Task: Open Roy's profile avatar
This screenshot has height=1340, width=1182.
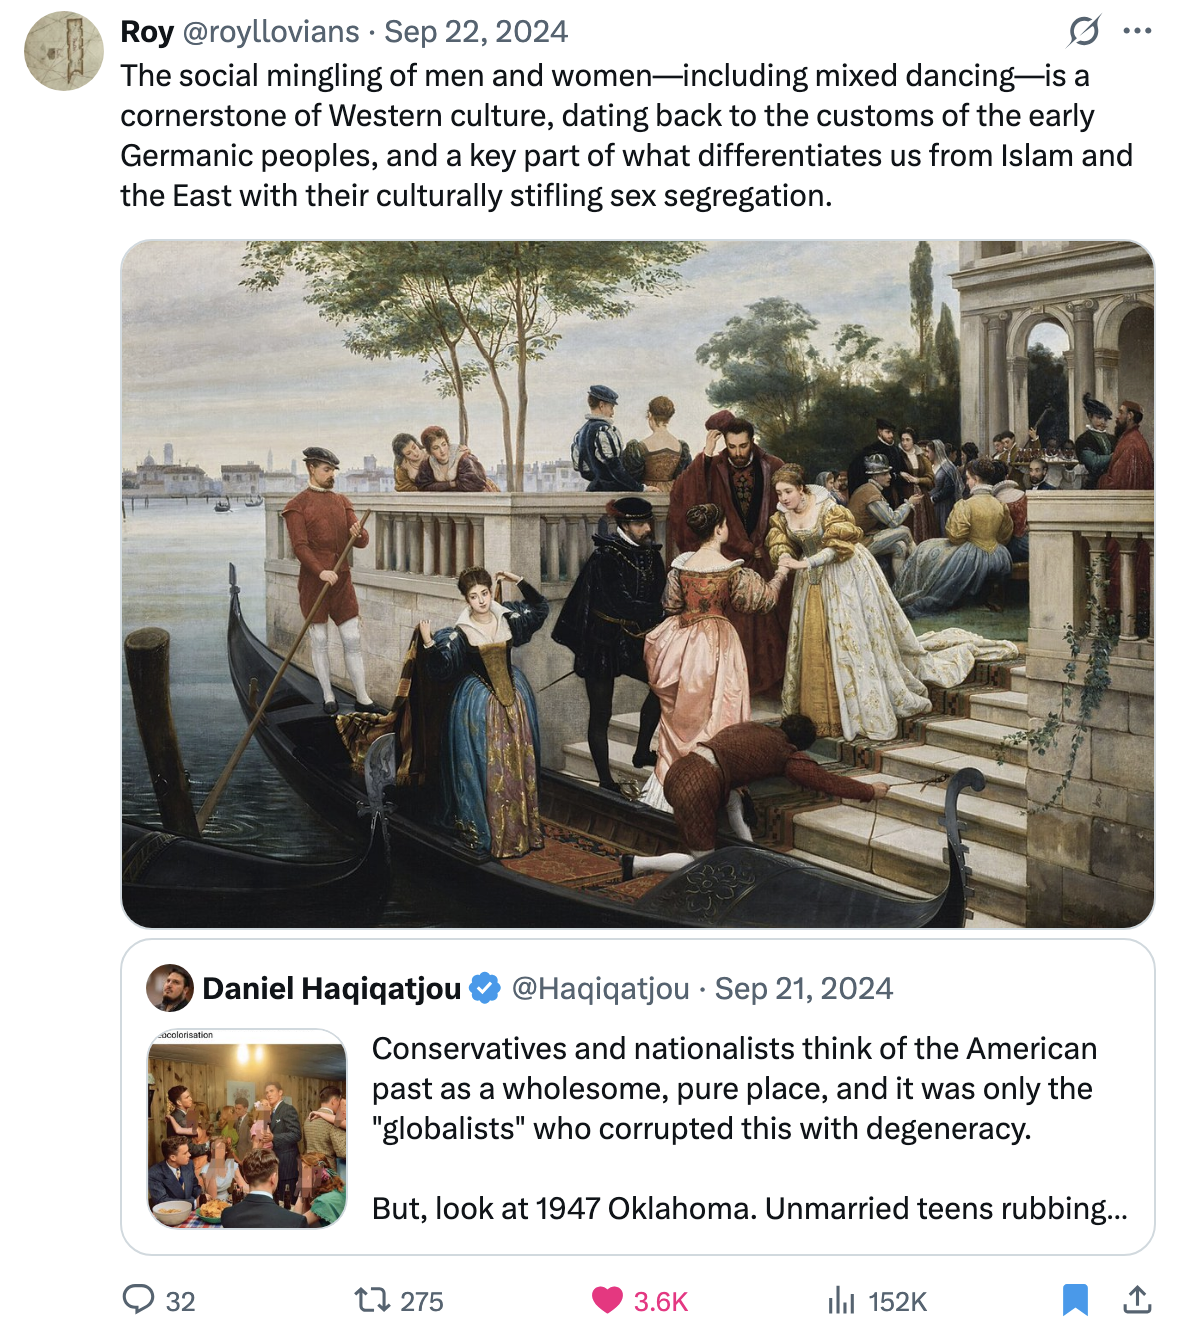Action: (64, 51)
